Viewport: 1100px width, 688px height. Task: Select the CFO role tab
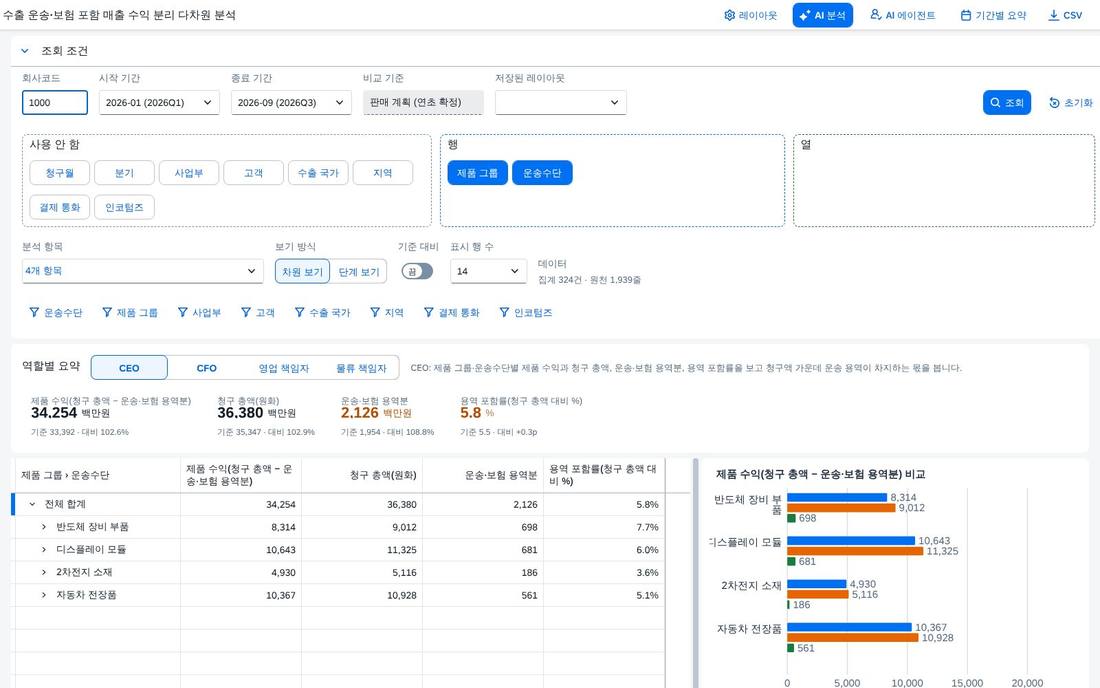pyautogui.click(x=206, y=367)
